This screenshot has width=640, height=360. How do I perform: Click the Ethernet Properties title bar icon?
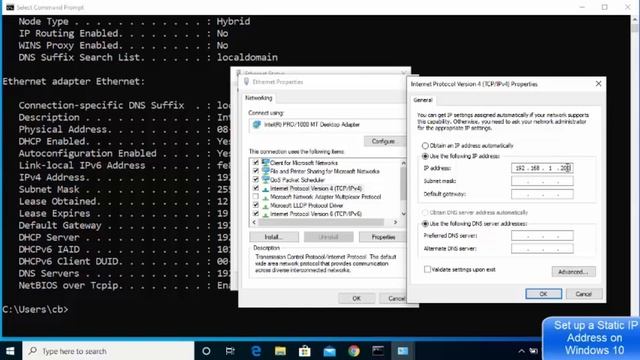click(x=246, y=82)
